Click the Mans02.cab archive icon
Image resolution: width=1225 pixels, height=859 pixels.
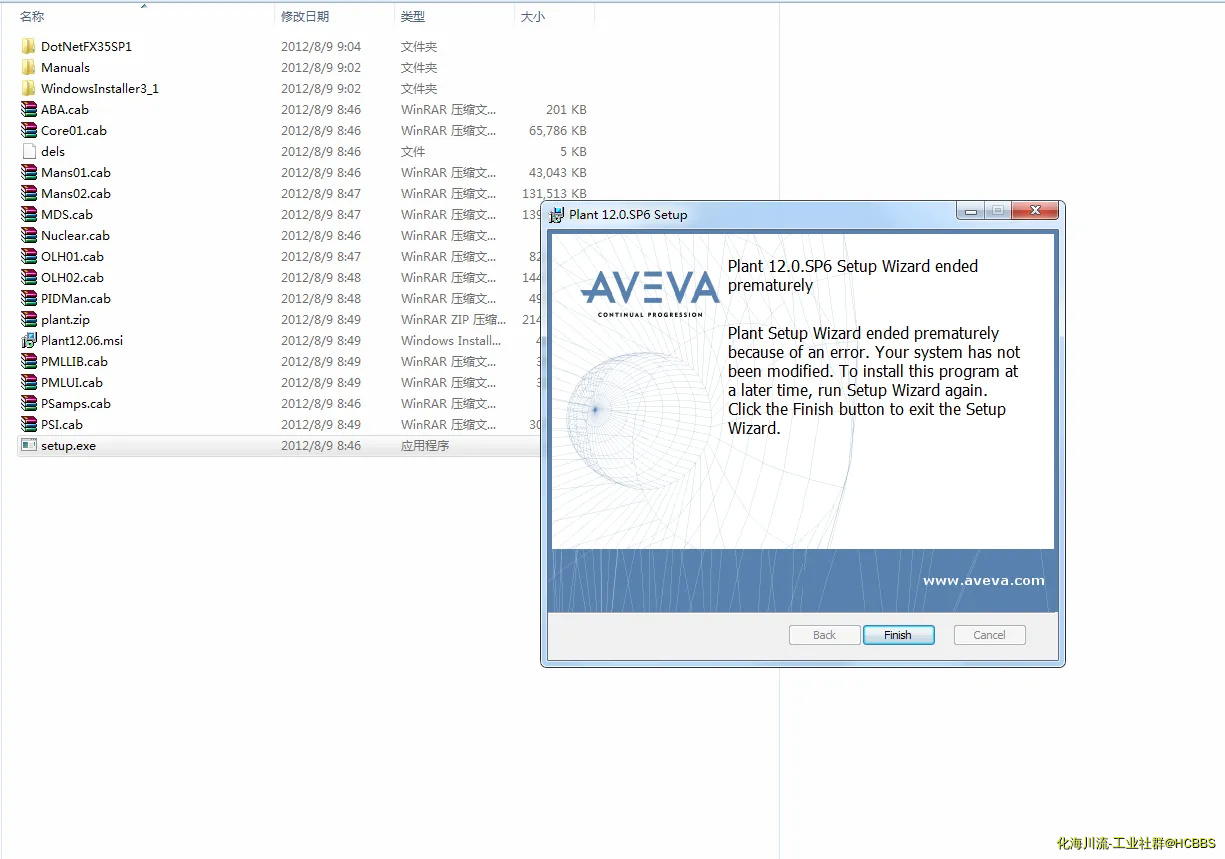pyautogui.click(x=28, y=193)
